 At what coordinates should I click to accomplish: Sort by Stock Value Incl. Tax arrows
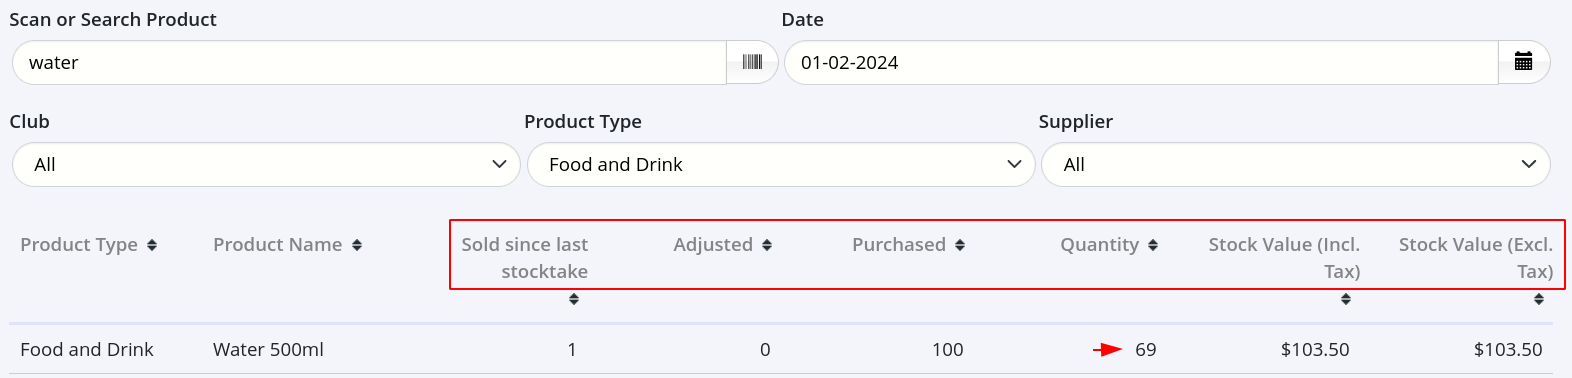point(1346,299)
